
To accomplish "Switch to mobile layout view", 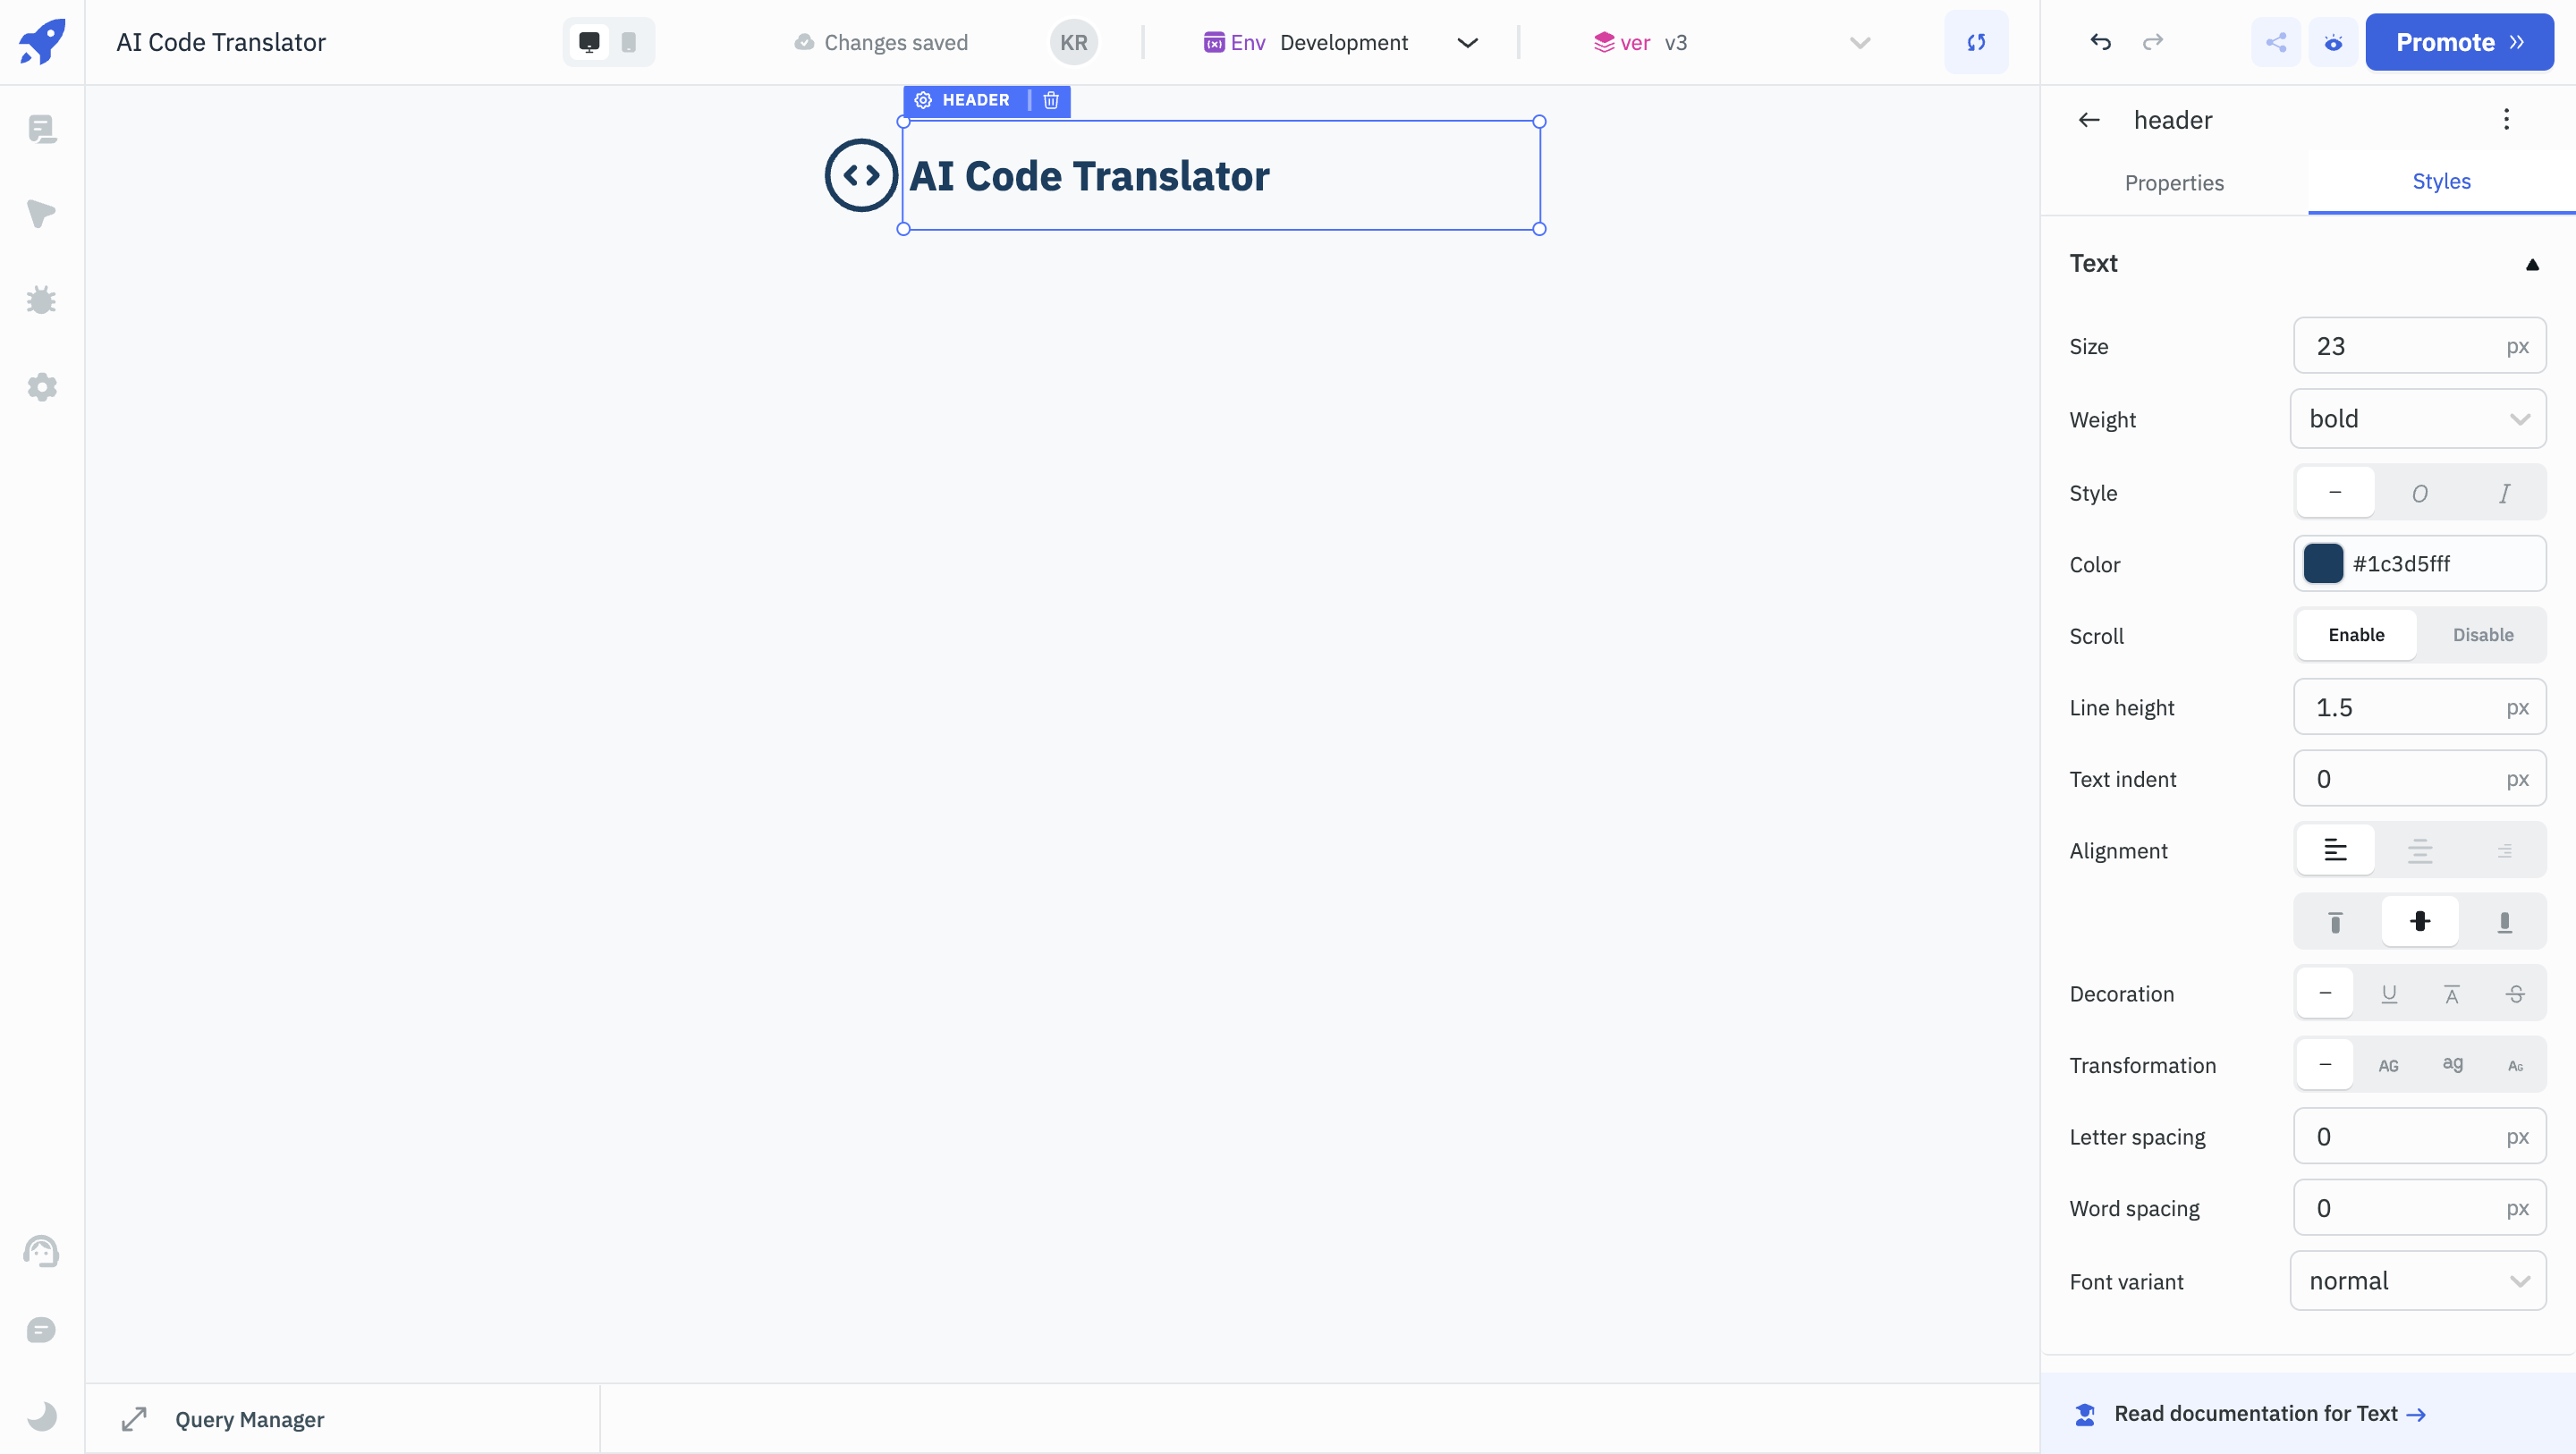I will [628, 42].
